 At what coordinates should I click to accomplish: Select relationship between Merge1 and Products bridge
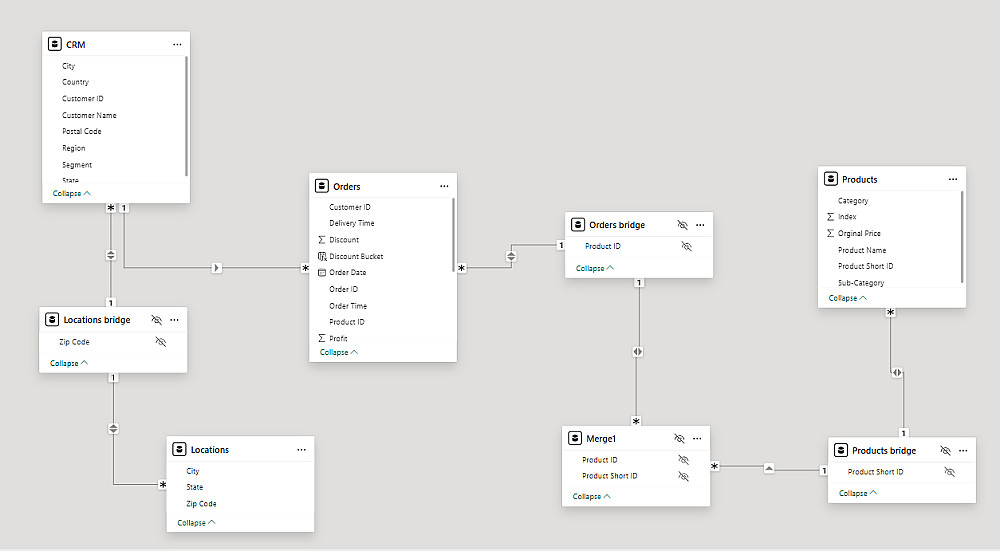coord(769,469)
